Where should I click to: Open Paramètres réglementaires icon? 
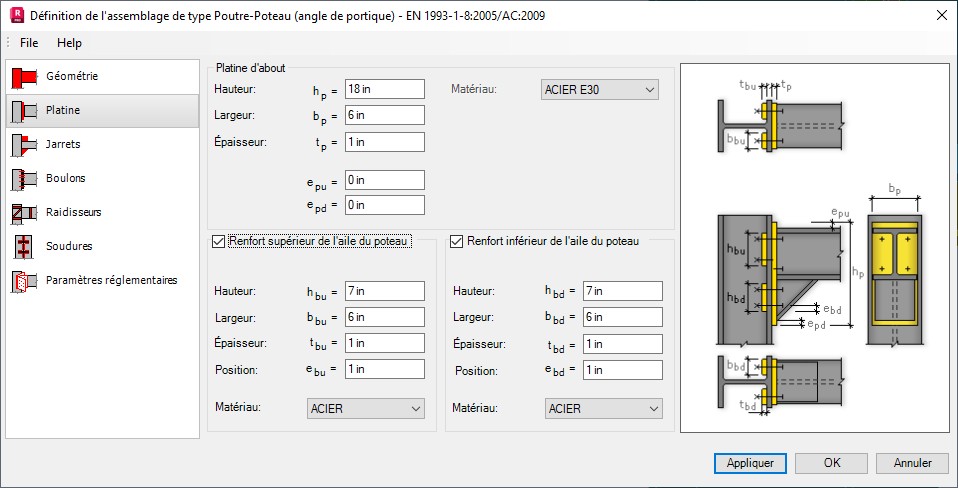[x=23, y=281]
